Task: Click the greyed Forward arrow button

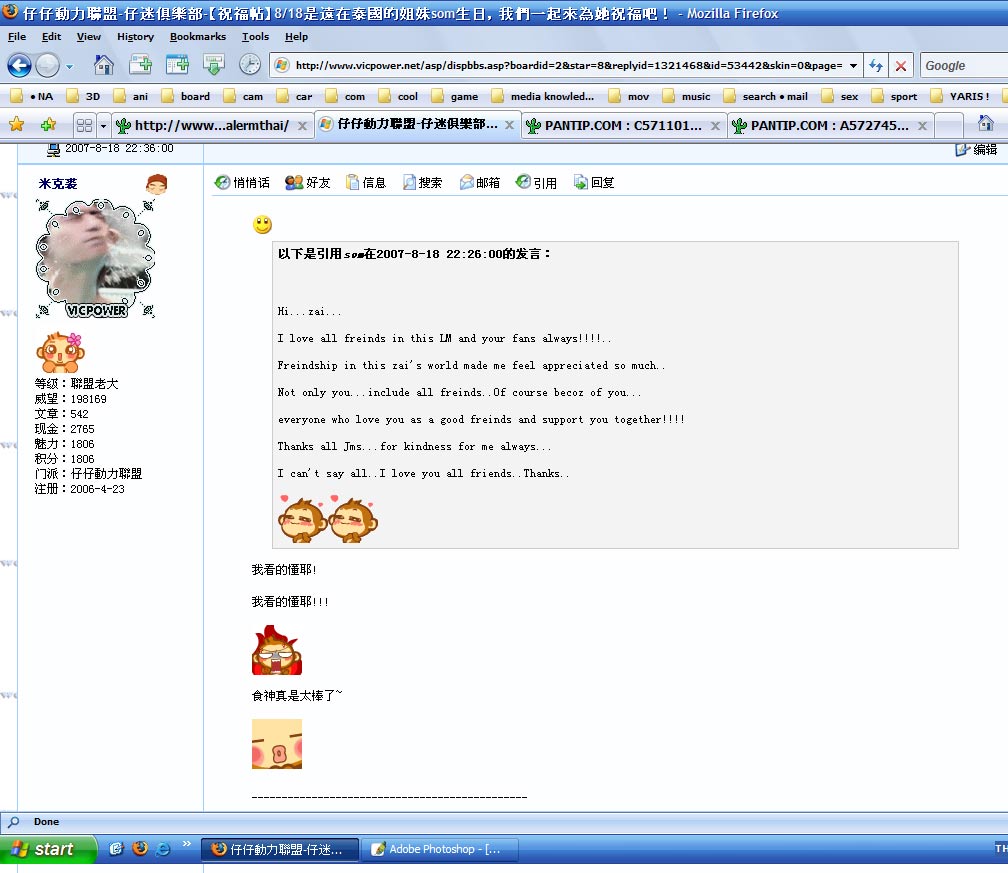Action: coord(48,65)
